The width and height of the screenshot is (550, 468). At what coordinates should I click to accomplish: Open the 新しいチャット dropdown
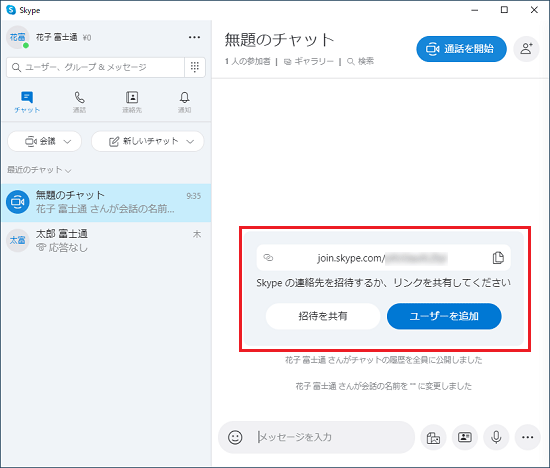[148, 141]
